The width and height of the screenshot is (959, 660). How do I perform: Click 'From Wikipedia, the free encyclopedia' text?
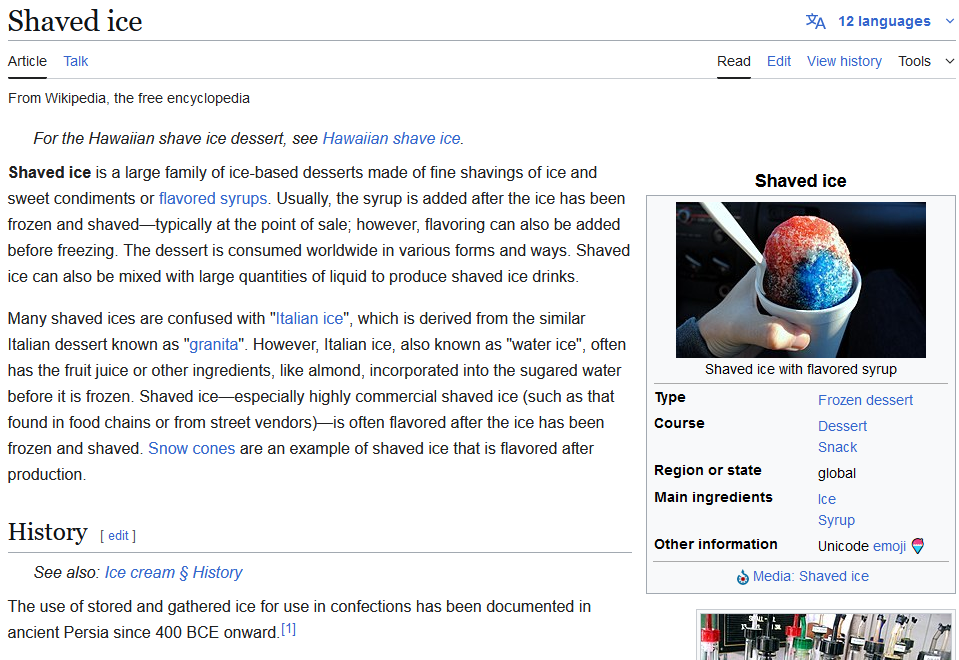point(128,98)
